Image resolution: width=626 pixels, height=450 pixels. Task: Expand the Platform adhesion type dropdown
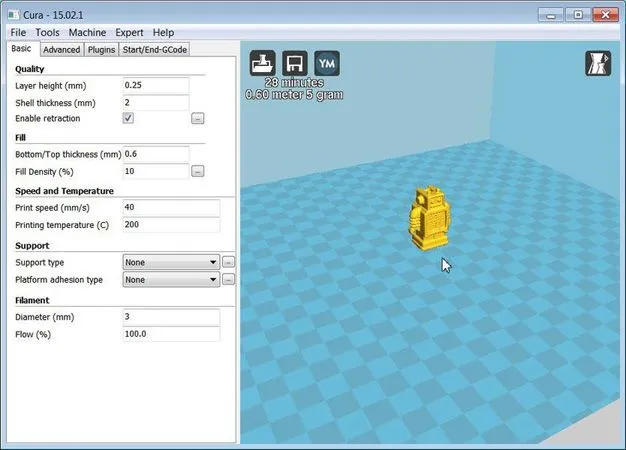coord(171,280)
